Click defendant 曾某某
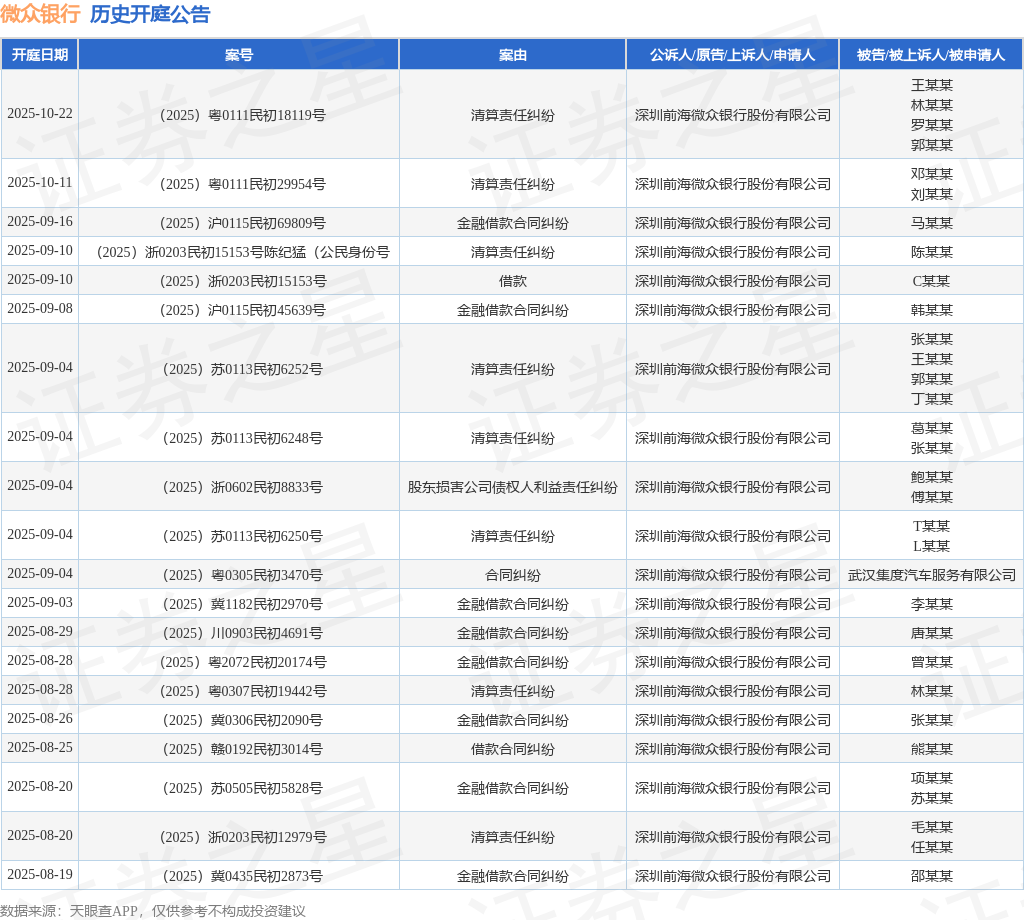 [931, 662]
